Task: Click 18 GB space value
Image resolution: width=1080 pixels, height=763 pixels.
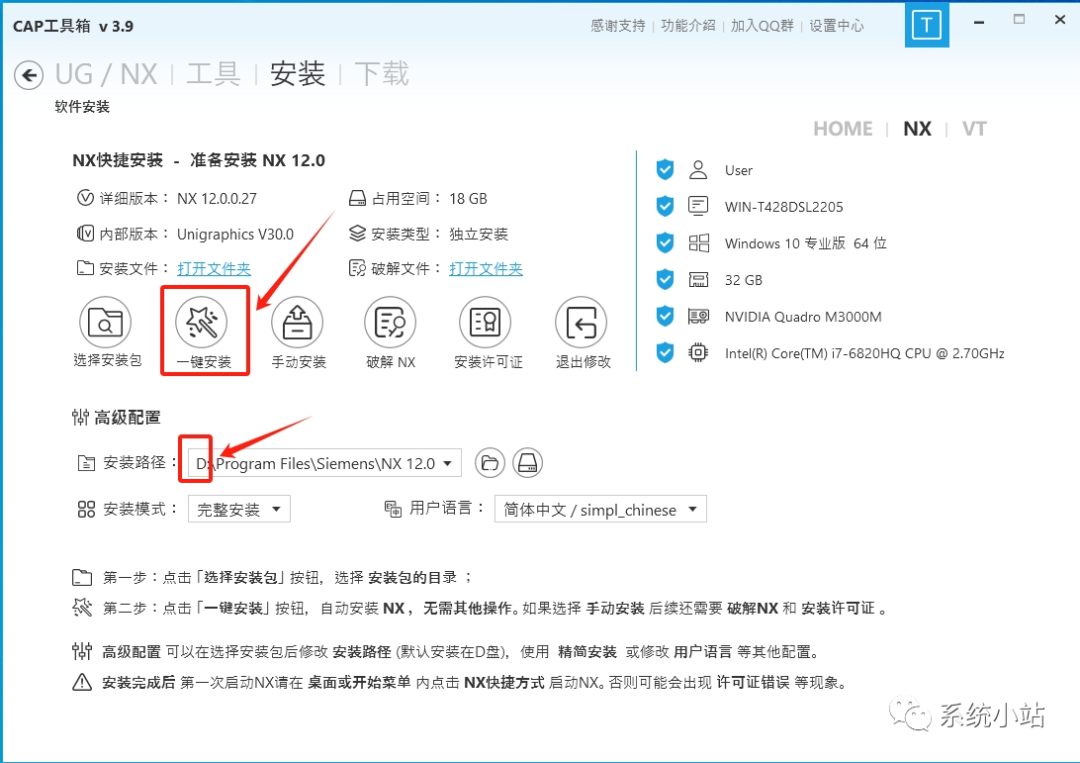Action: [x=468, y=199]
